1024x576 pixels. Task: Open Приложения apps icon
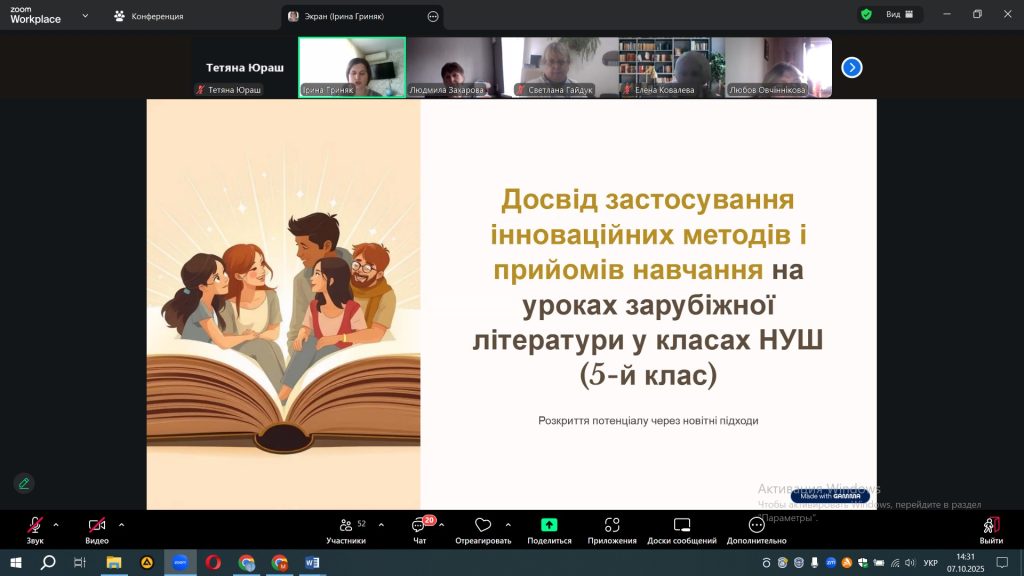pos(612,525)
